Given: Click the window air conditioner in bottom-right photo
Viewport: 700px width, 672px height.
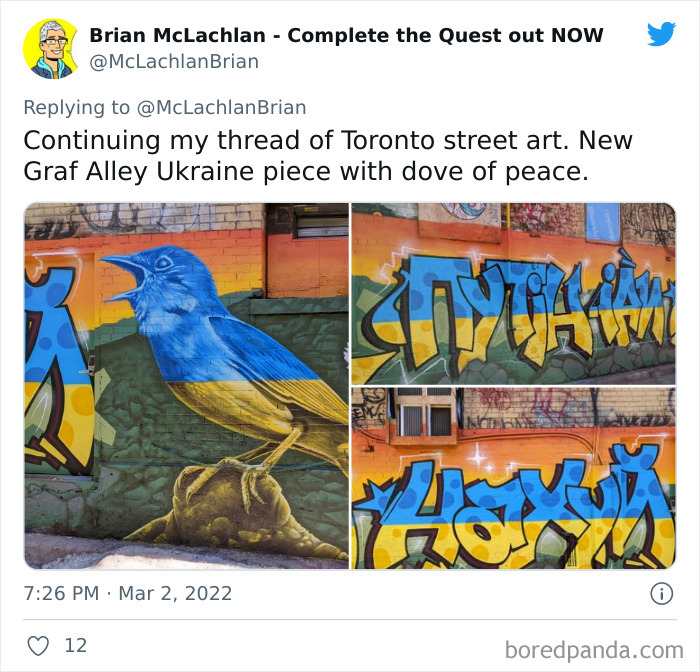Looking at the screenshot, I should click(424, 414).
